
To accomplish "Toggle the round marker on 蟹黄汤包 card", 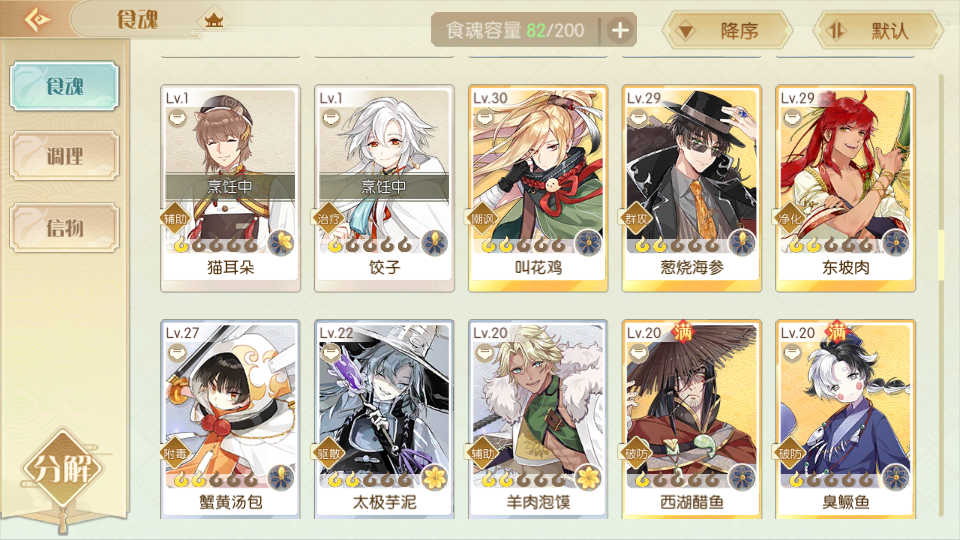I will pos(178,352).
